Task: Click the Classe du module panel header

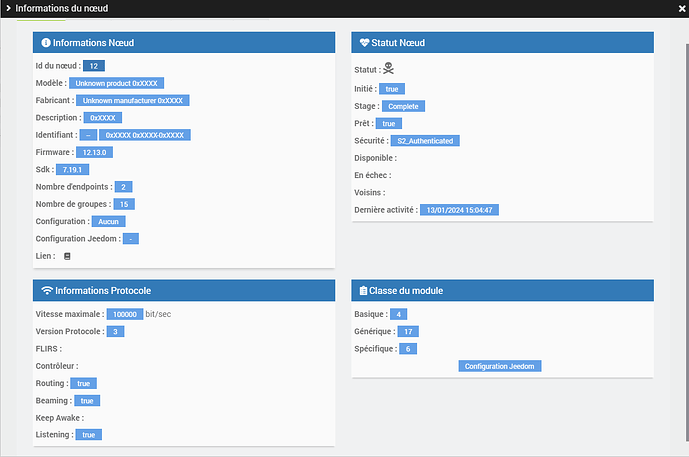Action: [x=503, y=290]
